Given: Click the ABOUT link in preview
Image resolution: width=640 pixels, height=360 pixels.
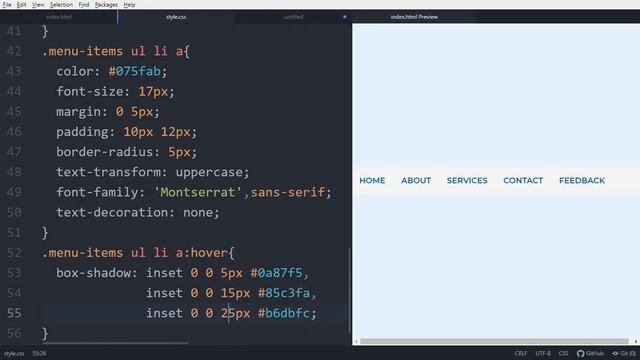Looking at the screenshot, I should point(416,180).
